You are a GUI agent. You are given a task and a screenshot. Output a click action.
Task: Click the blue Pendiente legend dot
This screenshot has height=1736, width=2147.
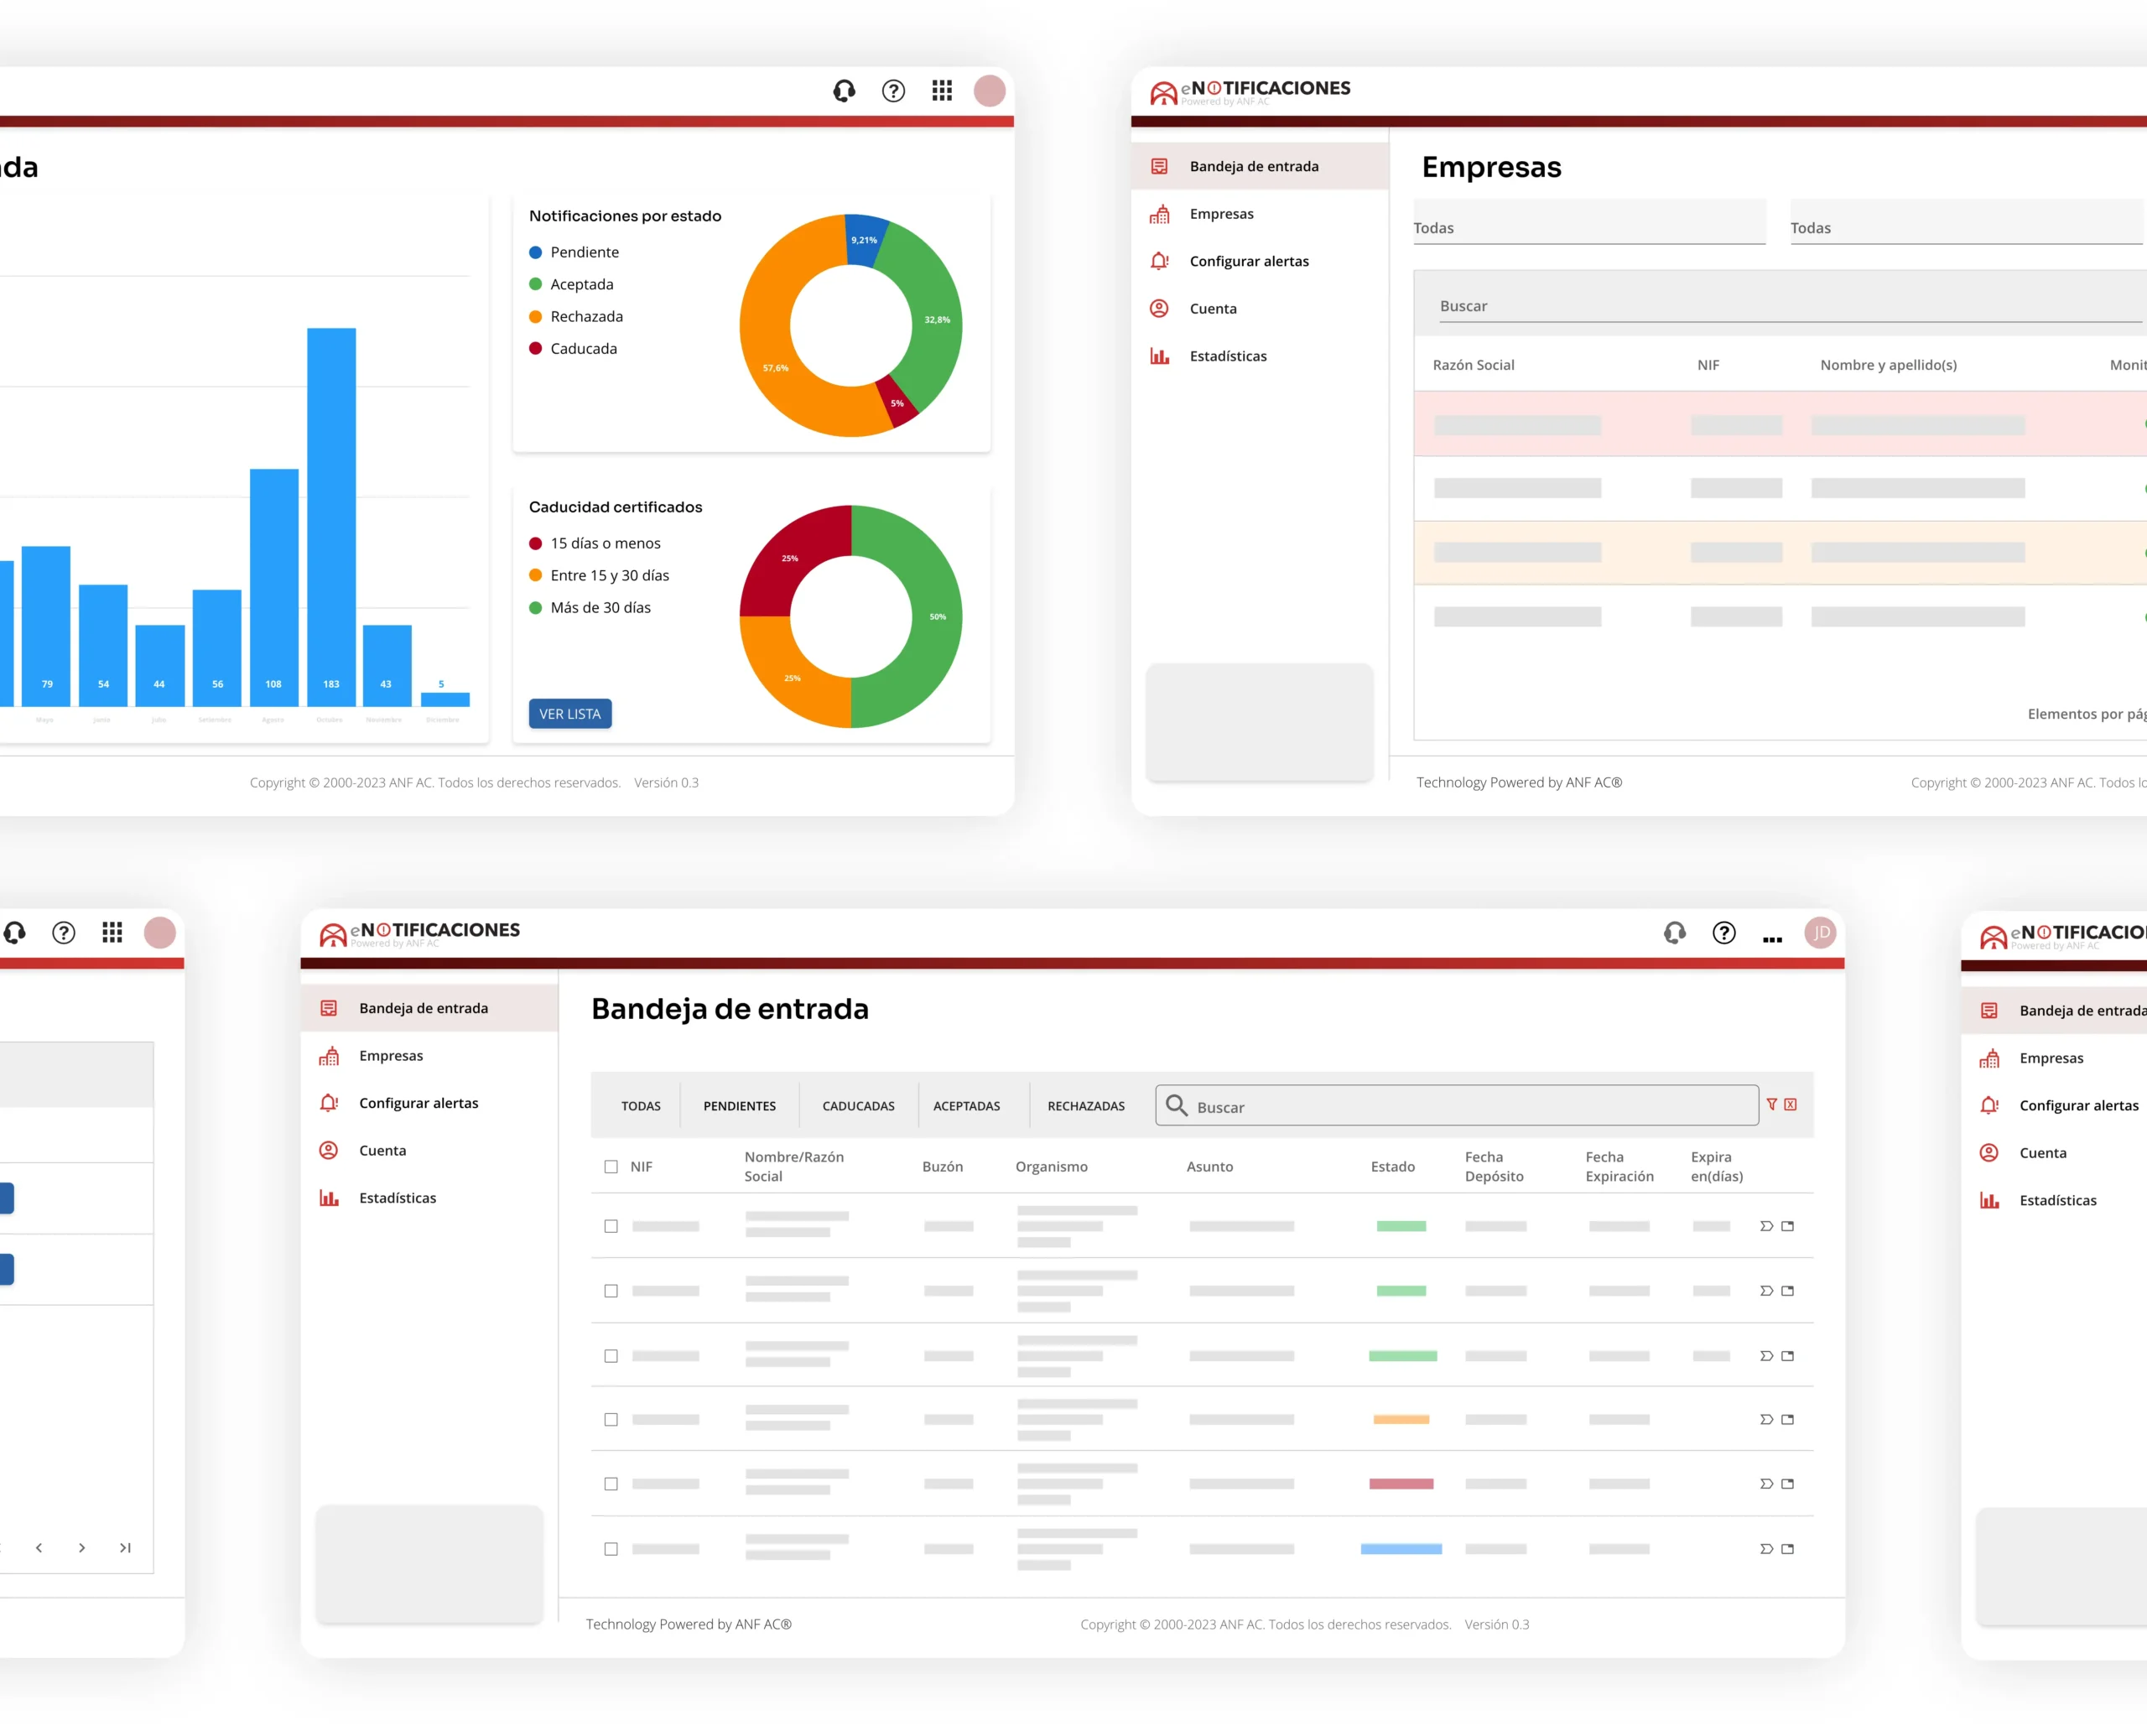coord(535,252)
